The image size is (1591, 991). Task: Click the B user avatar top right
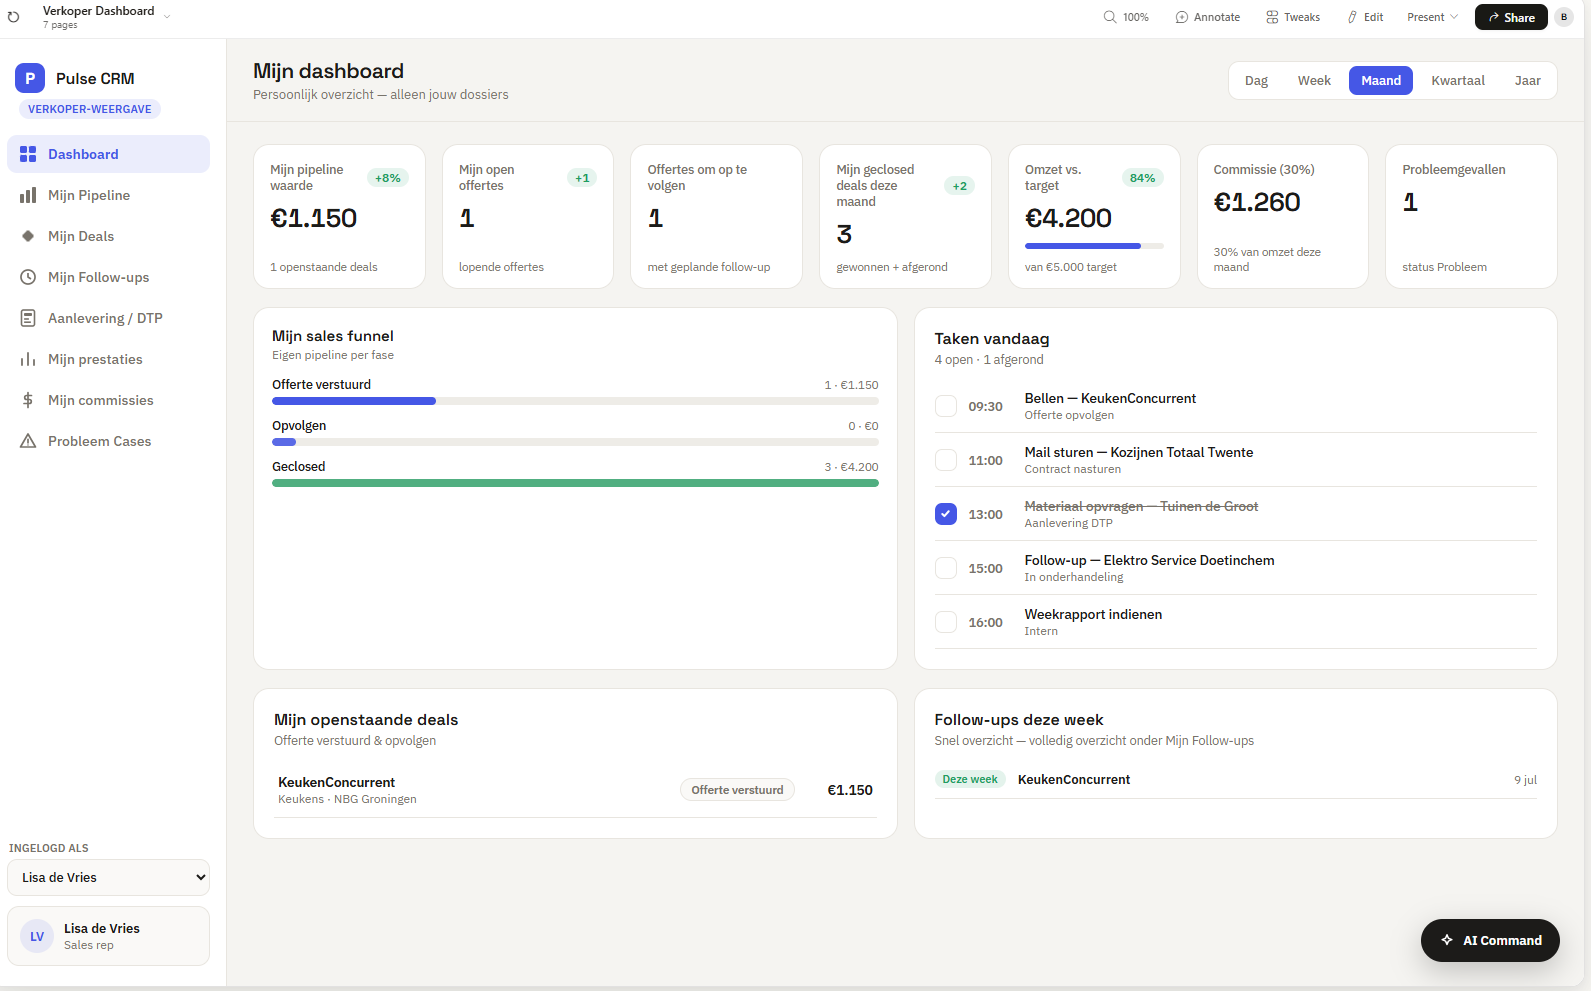[1564, 17]
